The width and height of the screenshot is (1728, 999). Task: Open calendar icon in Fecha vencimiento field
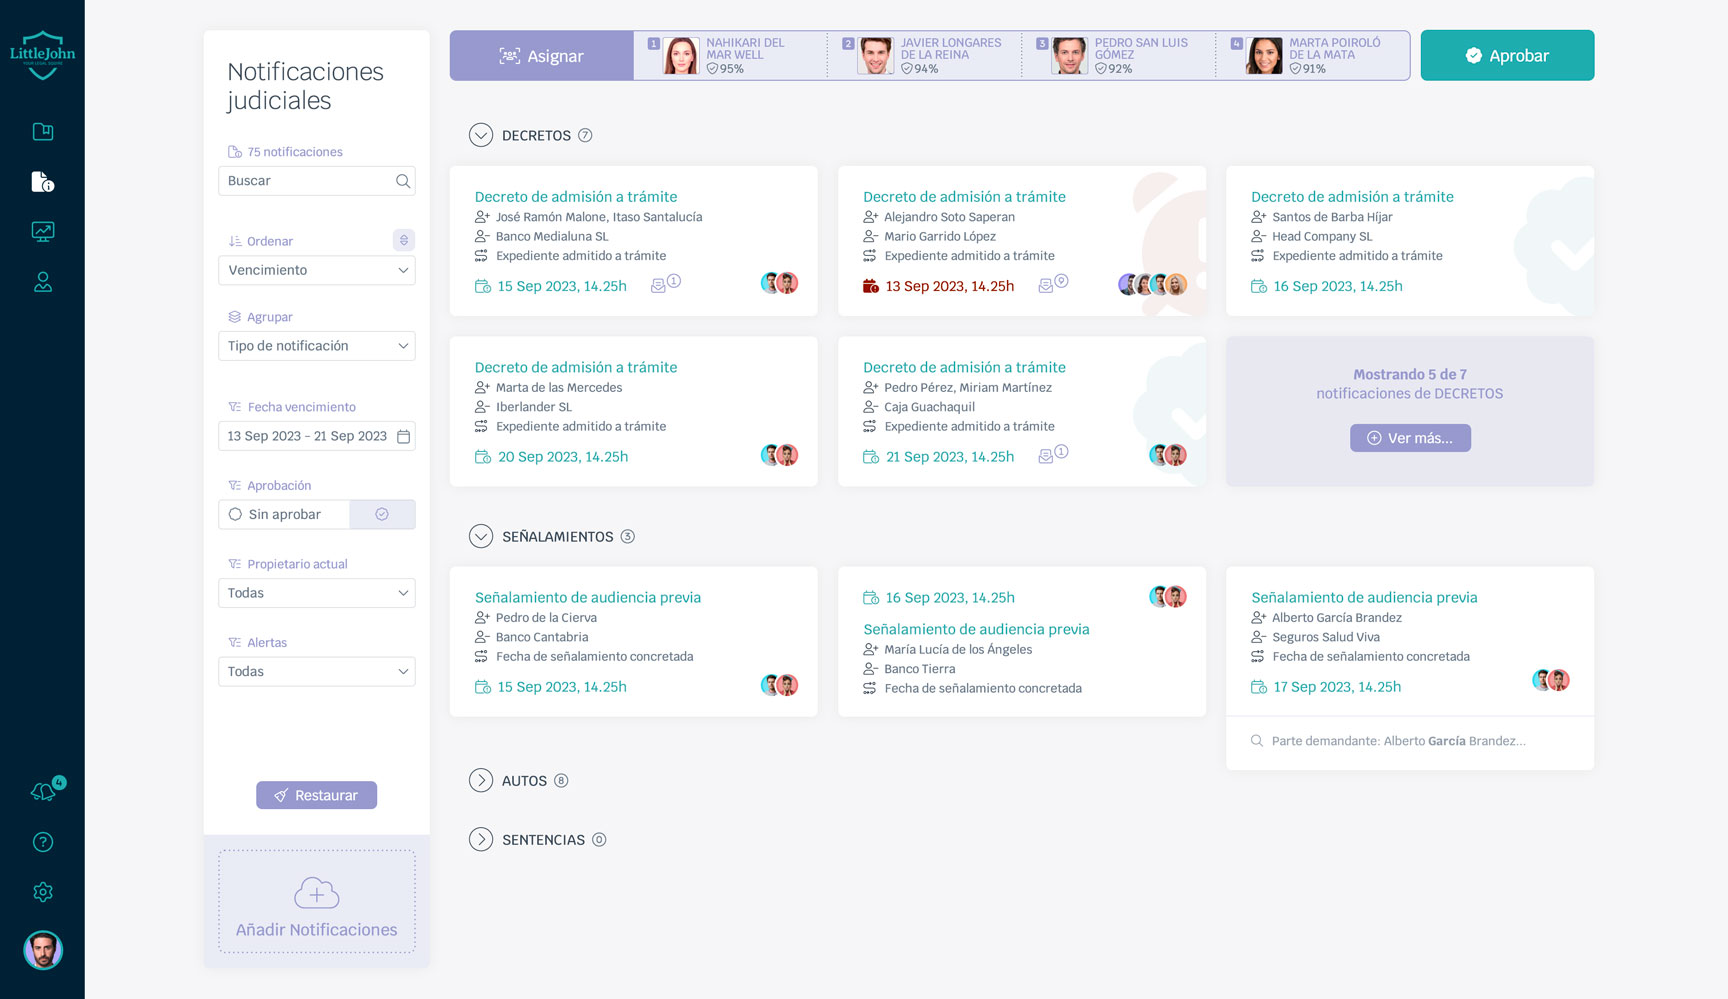pyautogui.click(x=403, y=436)
